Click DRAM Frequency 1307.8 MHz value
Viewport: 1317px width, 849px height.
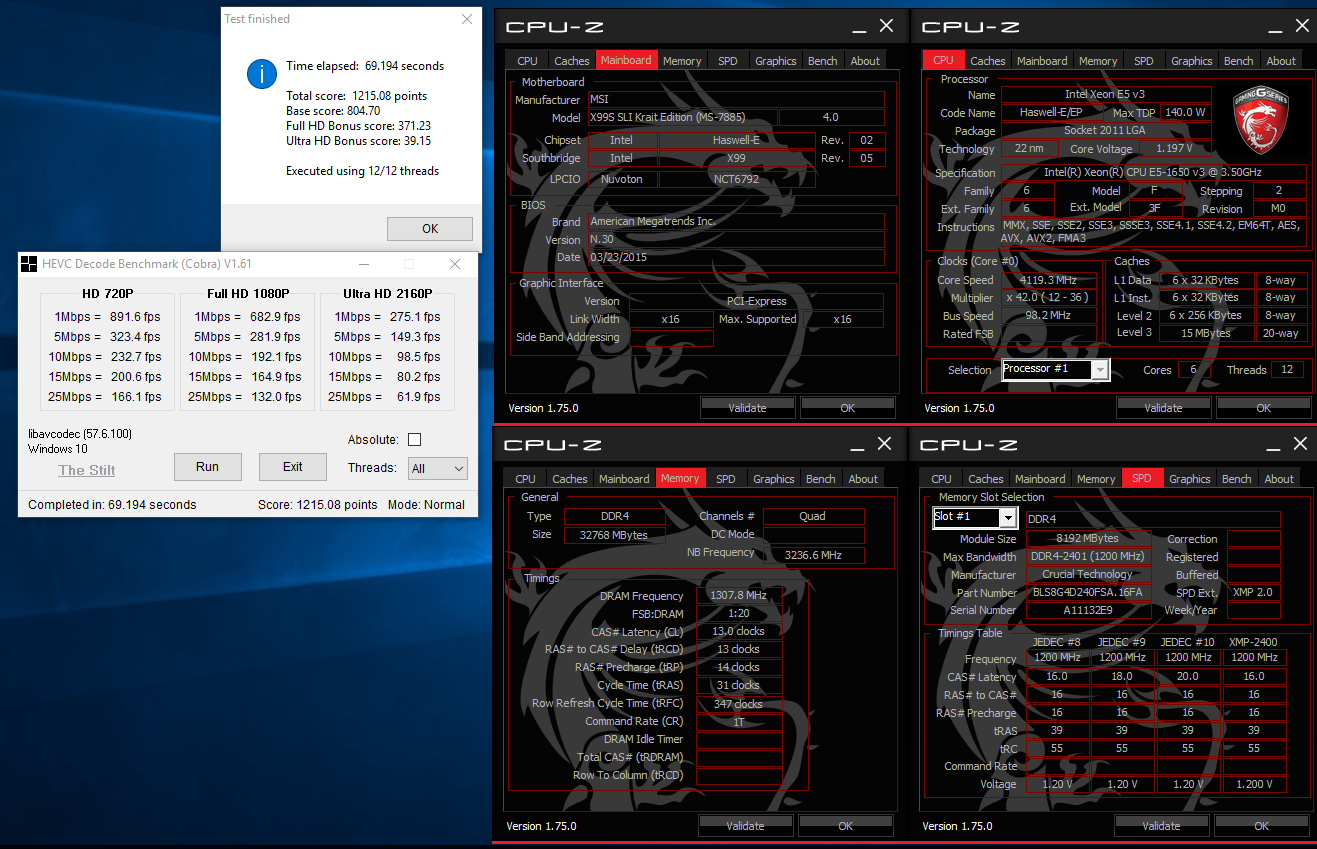click(739, 596)
